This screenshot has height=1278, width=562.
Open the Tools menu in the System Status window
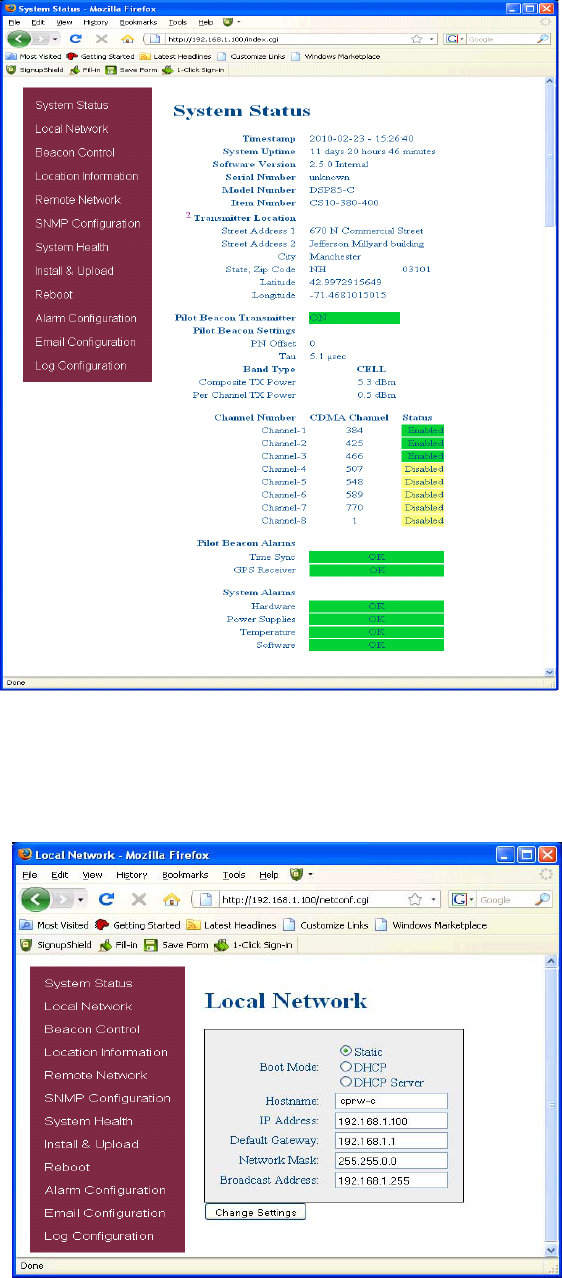(x=178, y=21)
